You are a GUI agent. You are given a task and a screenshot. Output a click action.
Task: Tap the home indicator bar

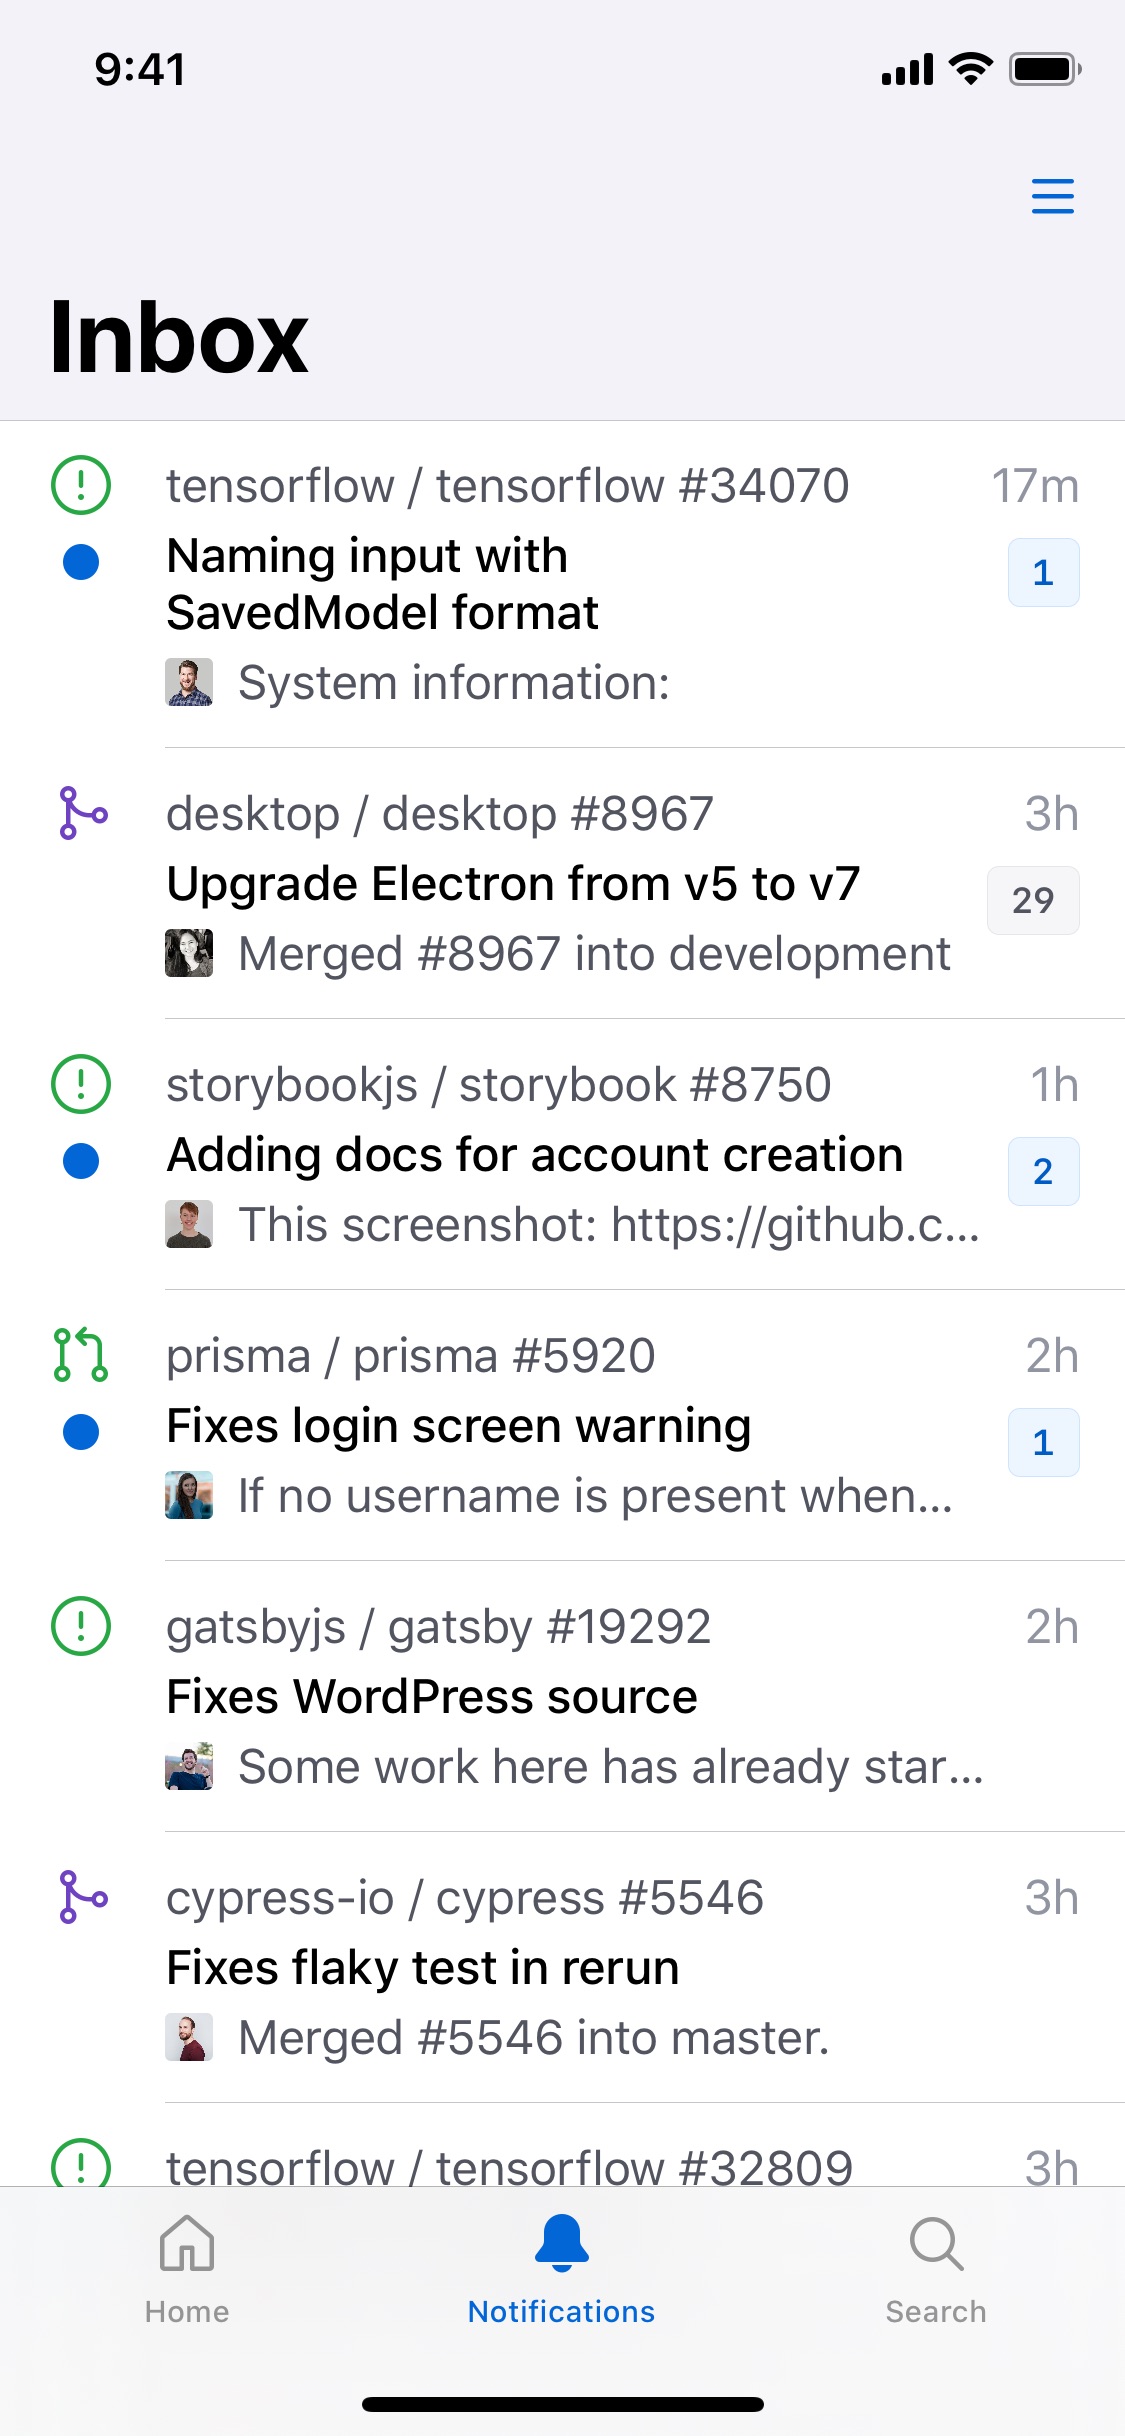coord(563,2404)
